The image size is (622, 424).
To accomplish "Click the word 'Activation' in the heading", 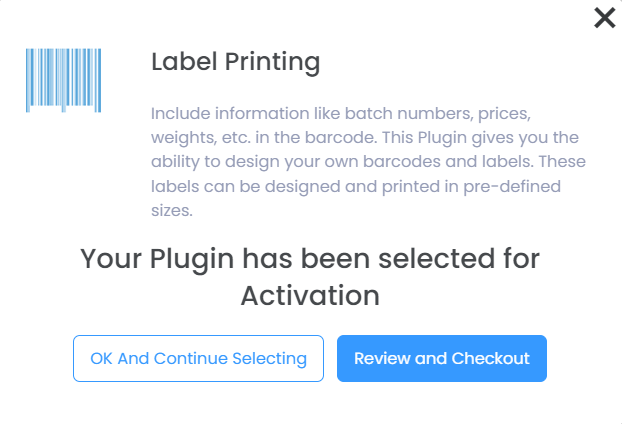I will 310,296.
